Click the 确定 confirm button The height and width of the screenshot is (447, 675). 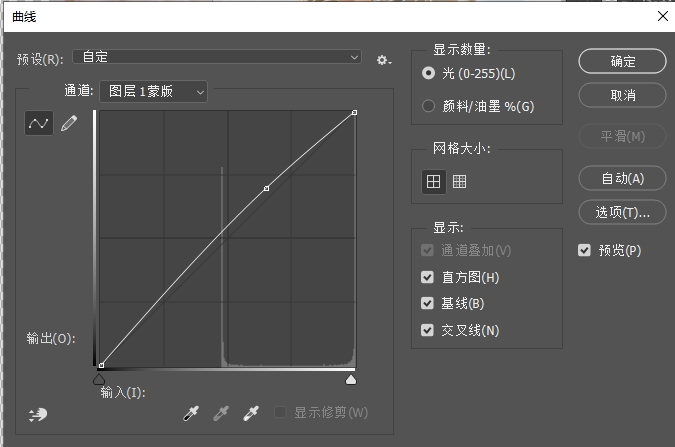[623, 61]
